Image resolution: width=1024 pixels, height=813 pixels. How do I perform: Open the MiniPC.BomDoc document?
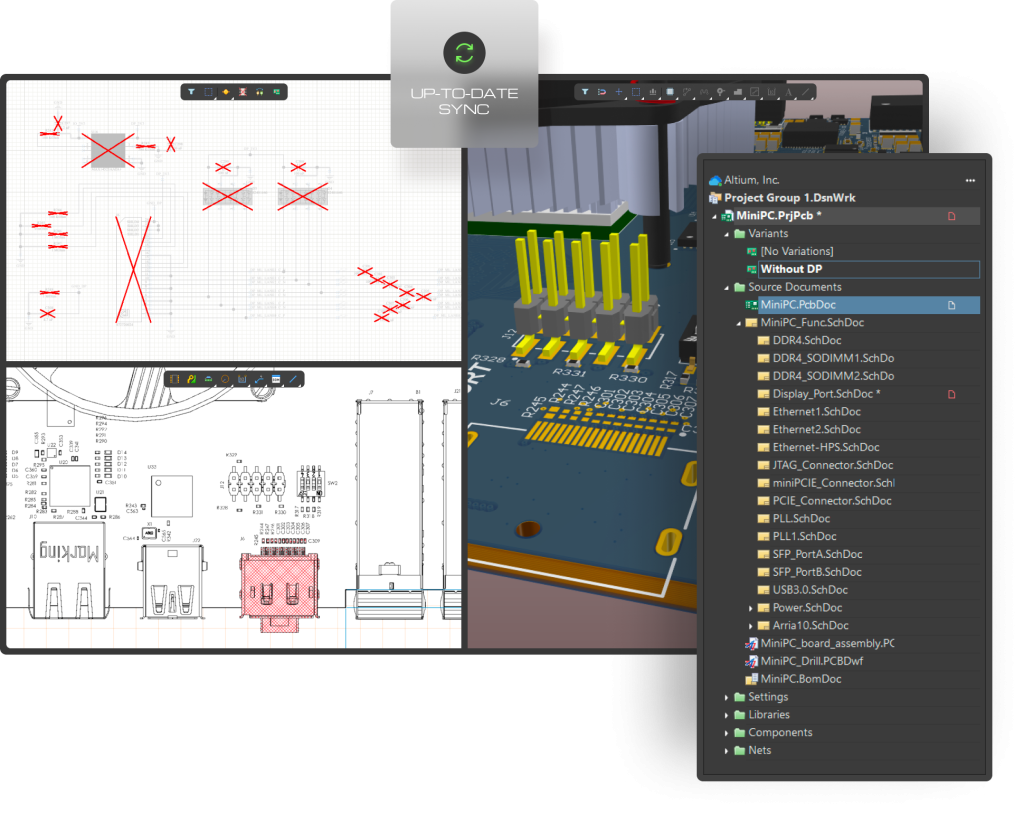[x=800, y=679]
